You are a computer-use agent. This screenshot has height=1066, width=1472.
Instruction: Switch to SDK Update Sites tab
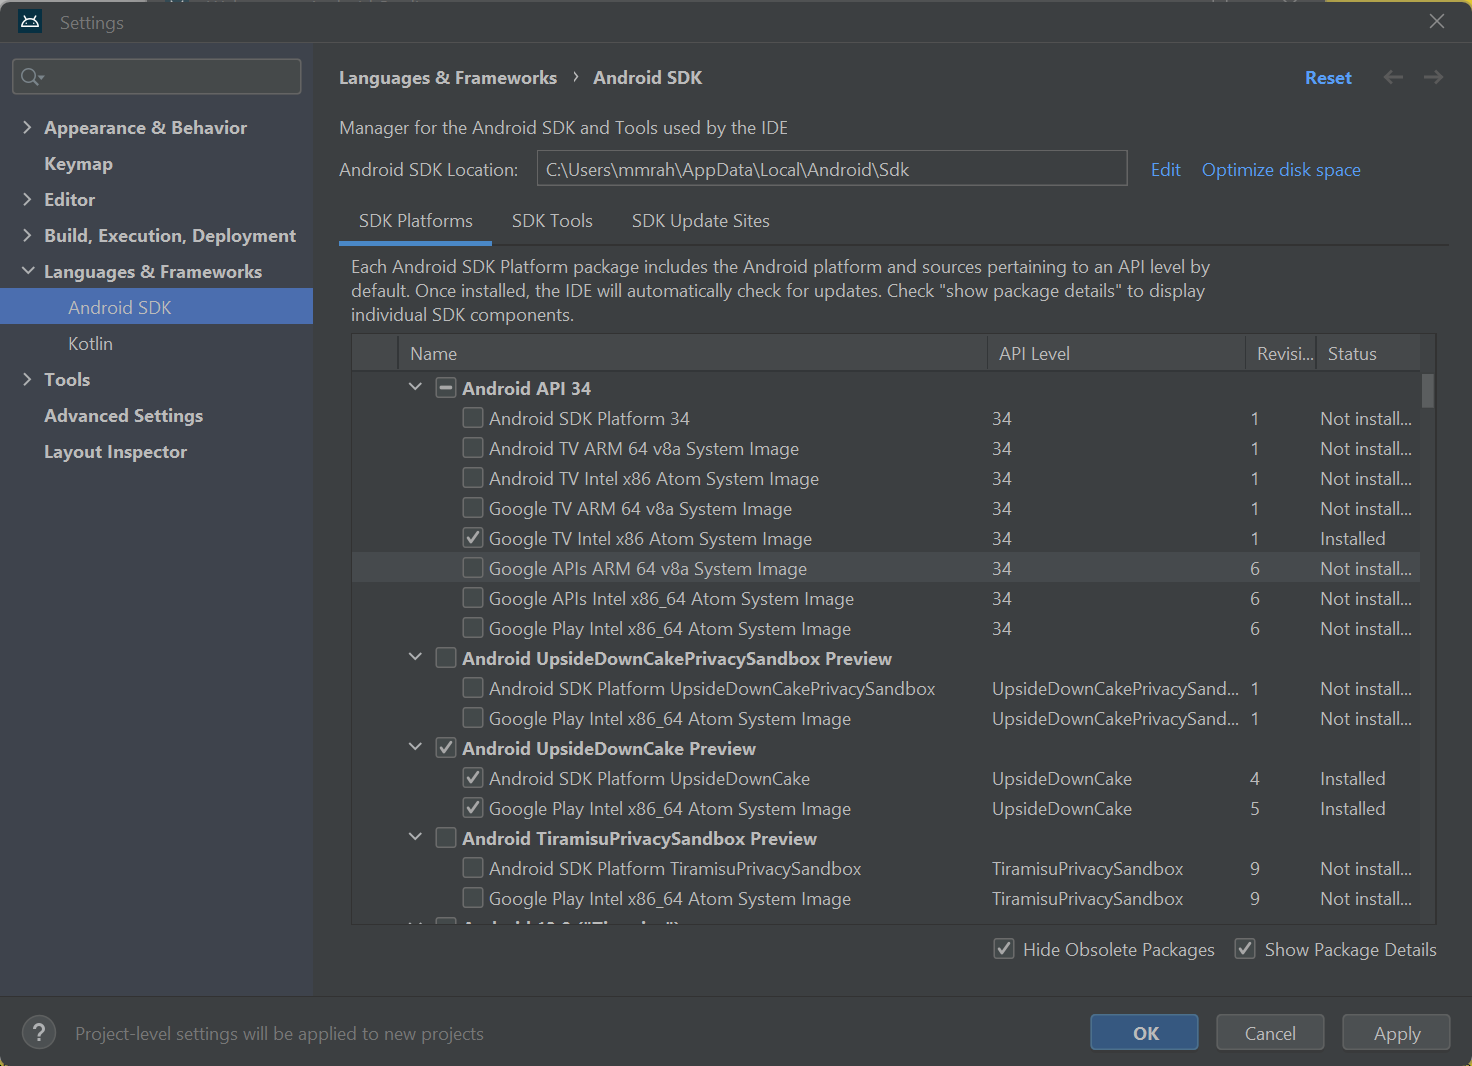coord(701,221)
